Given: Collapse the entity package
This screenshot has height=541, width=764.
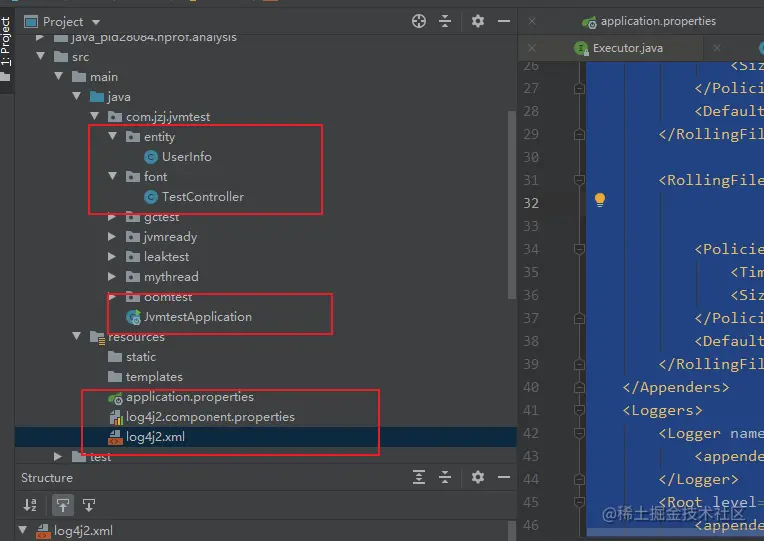Looking at the screenshot, I should tap(113, 136).
